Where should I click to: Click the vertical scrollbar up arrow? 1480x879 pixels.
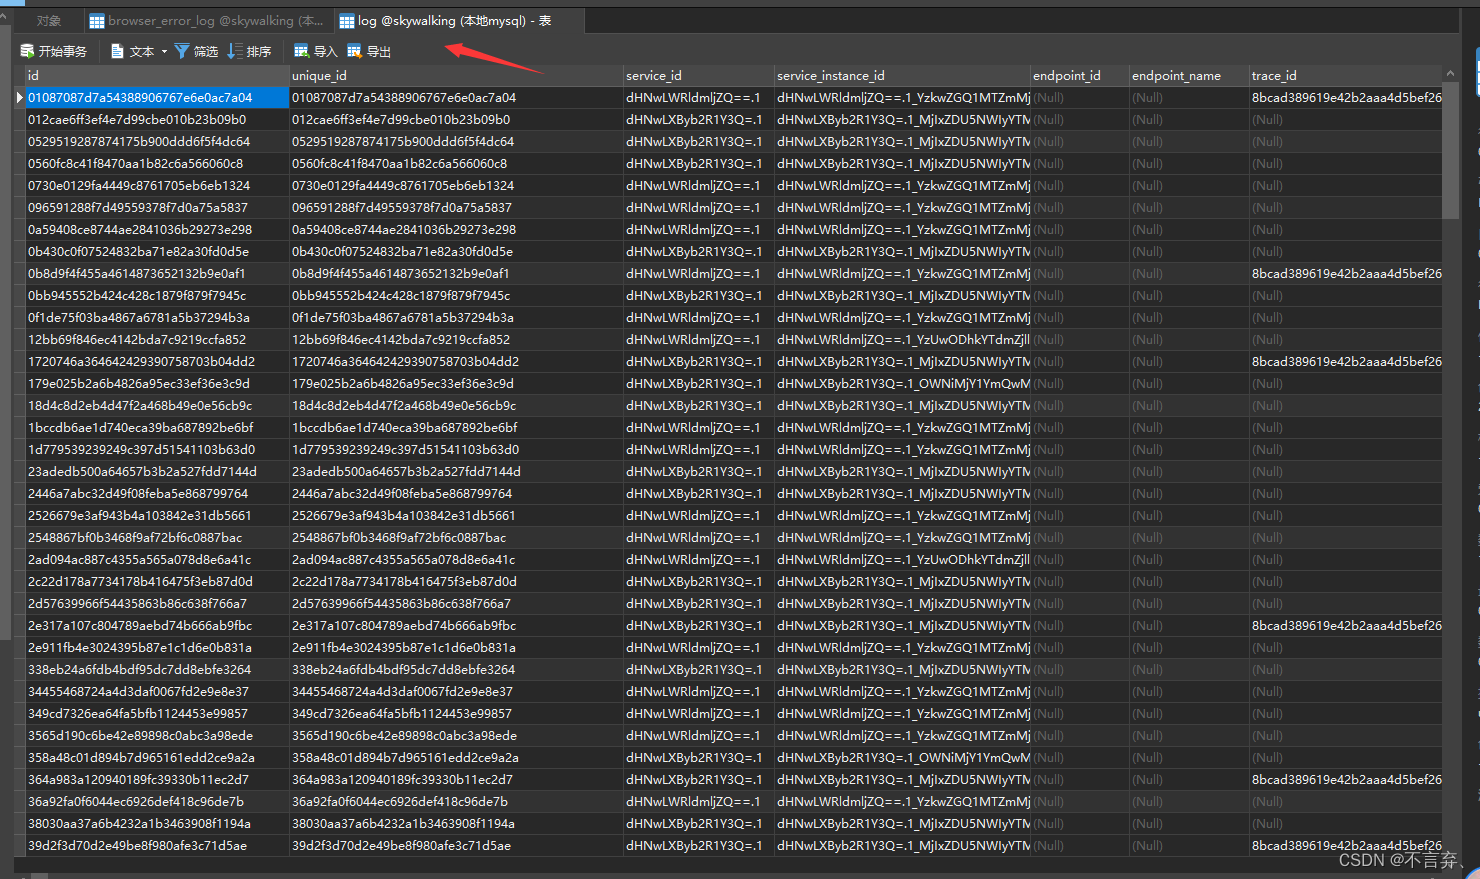tap(1450, 74)
